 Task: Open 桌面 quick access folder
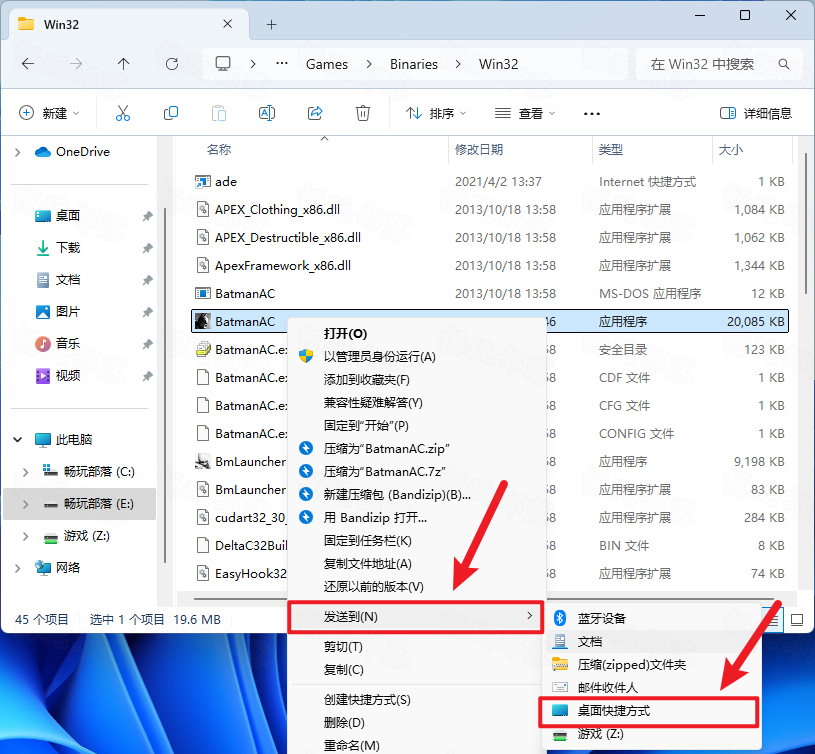[68, 216]
